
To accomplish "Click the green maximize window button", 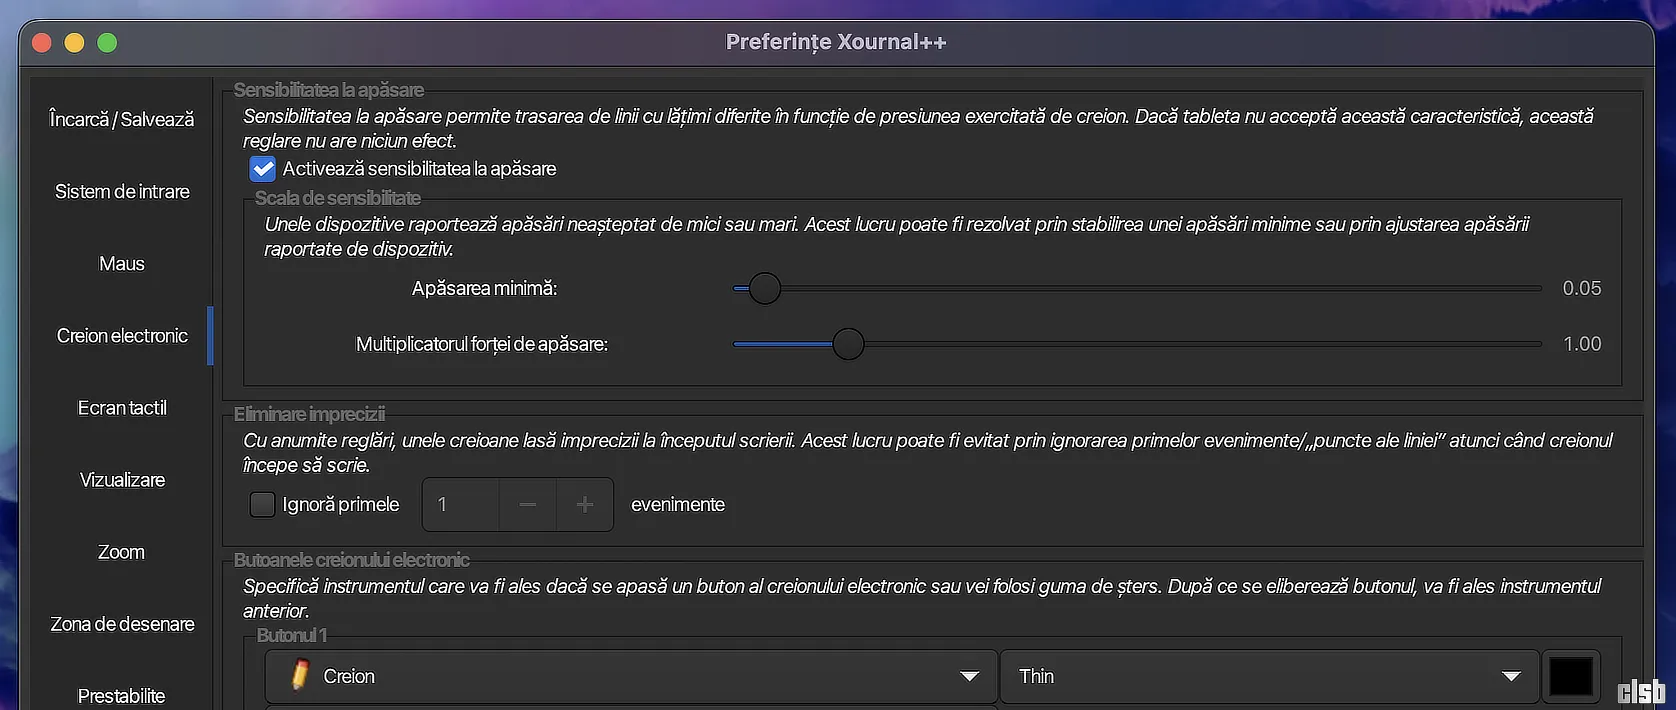I will (107, 42).
